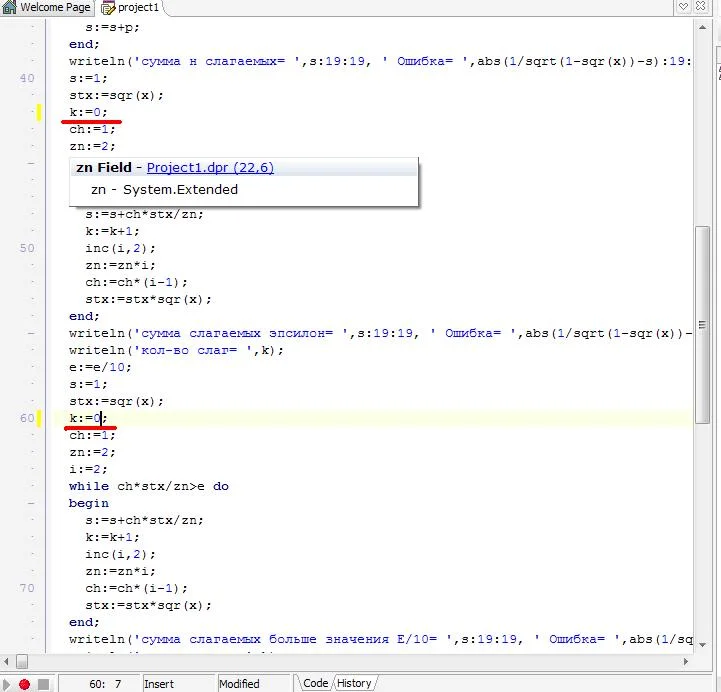Click the 'кол-во слаг=' writeln line
721x692 pixels.
(x=176, y=350)
